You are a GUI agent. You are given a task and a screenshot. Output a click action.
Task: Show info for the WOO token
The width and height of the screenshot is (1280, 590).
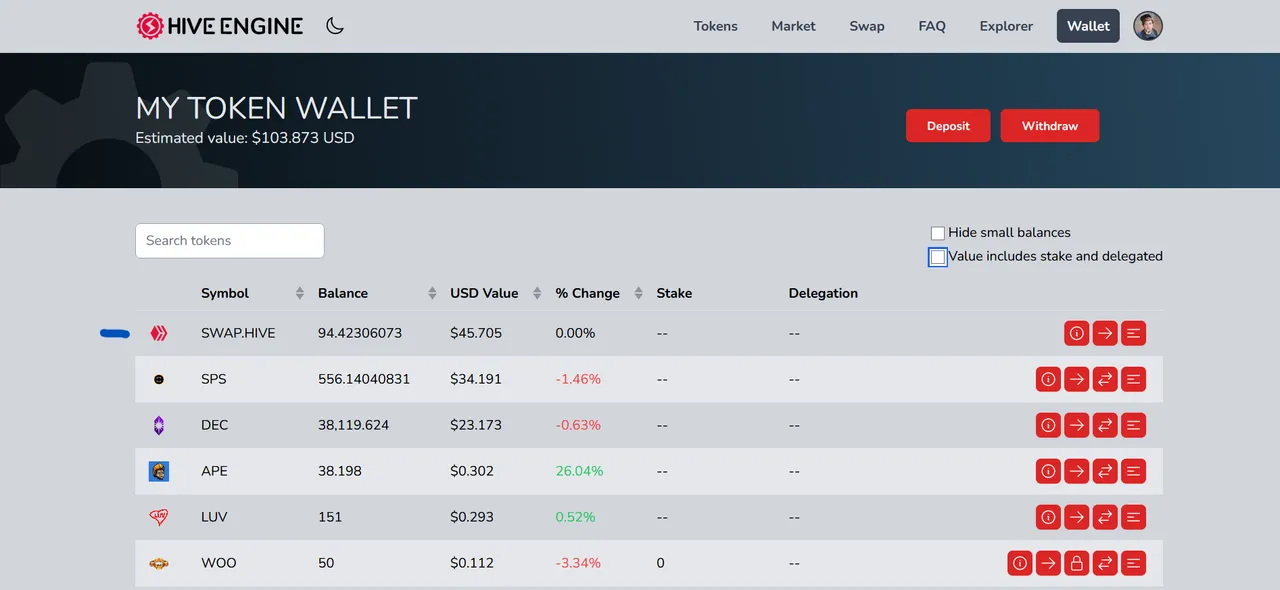(x=1020, y=563)
